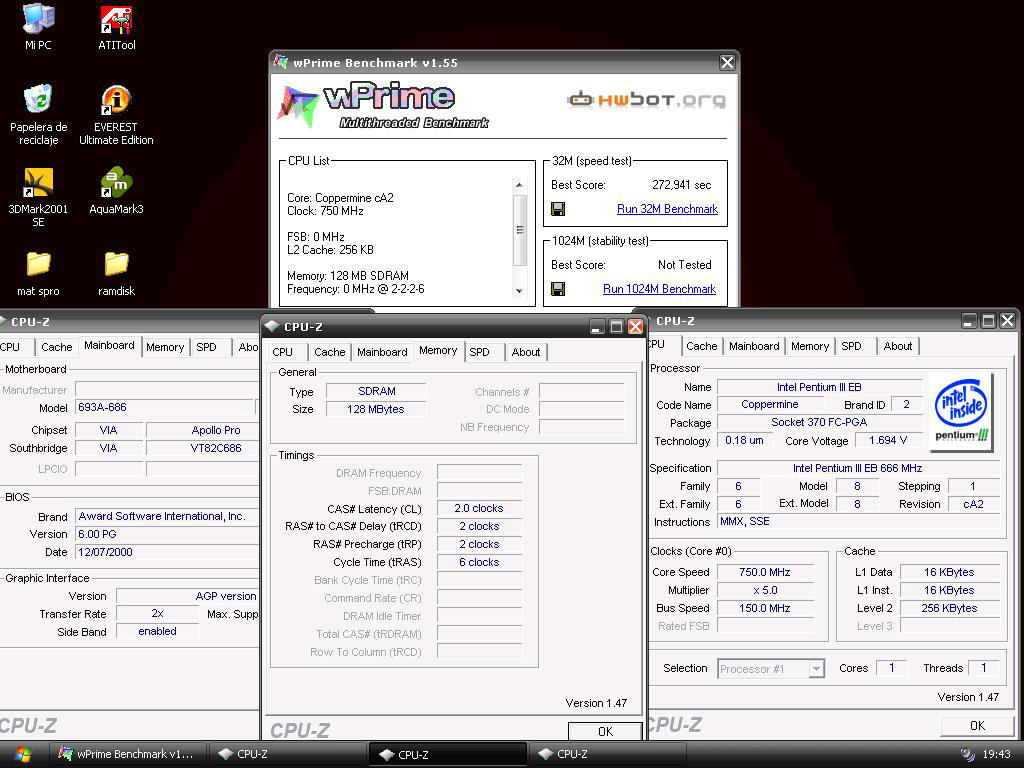Click the wPrime logo graphic
The width and height of the screenshot is (1024, 768).
(382, 104)
